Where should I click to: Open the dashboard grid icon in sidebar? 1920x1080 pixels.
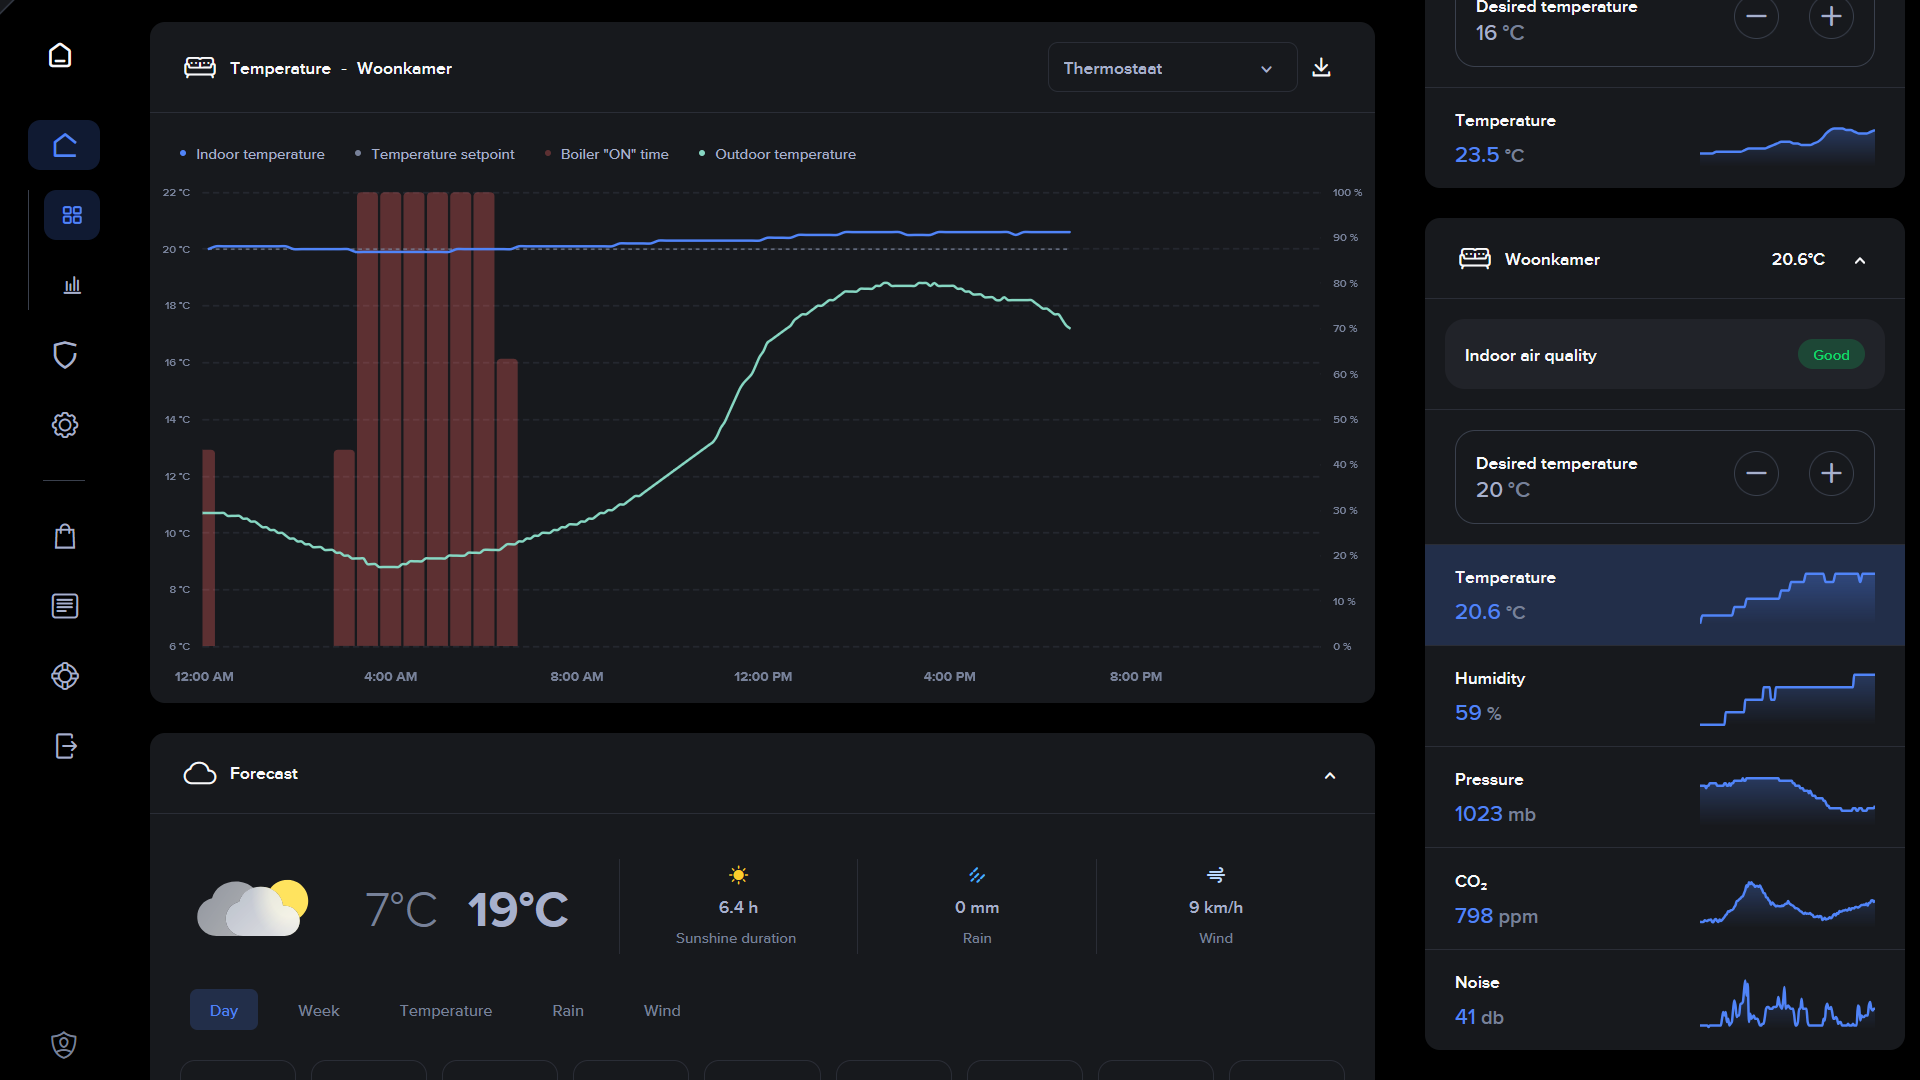point(72,215)
